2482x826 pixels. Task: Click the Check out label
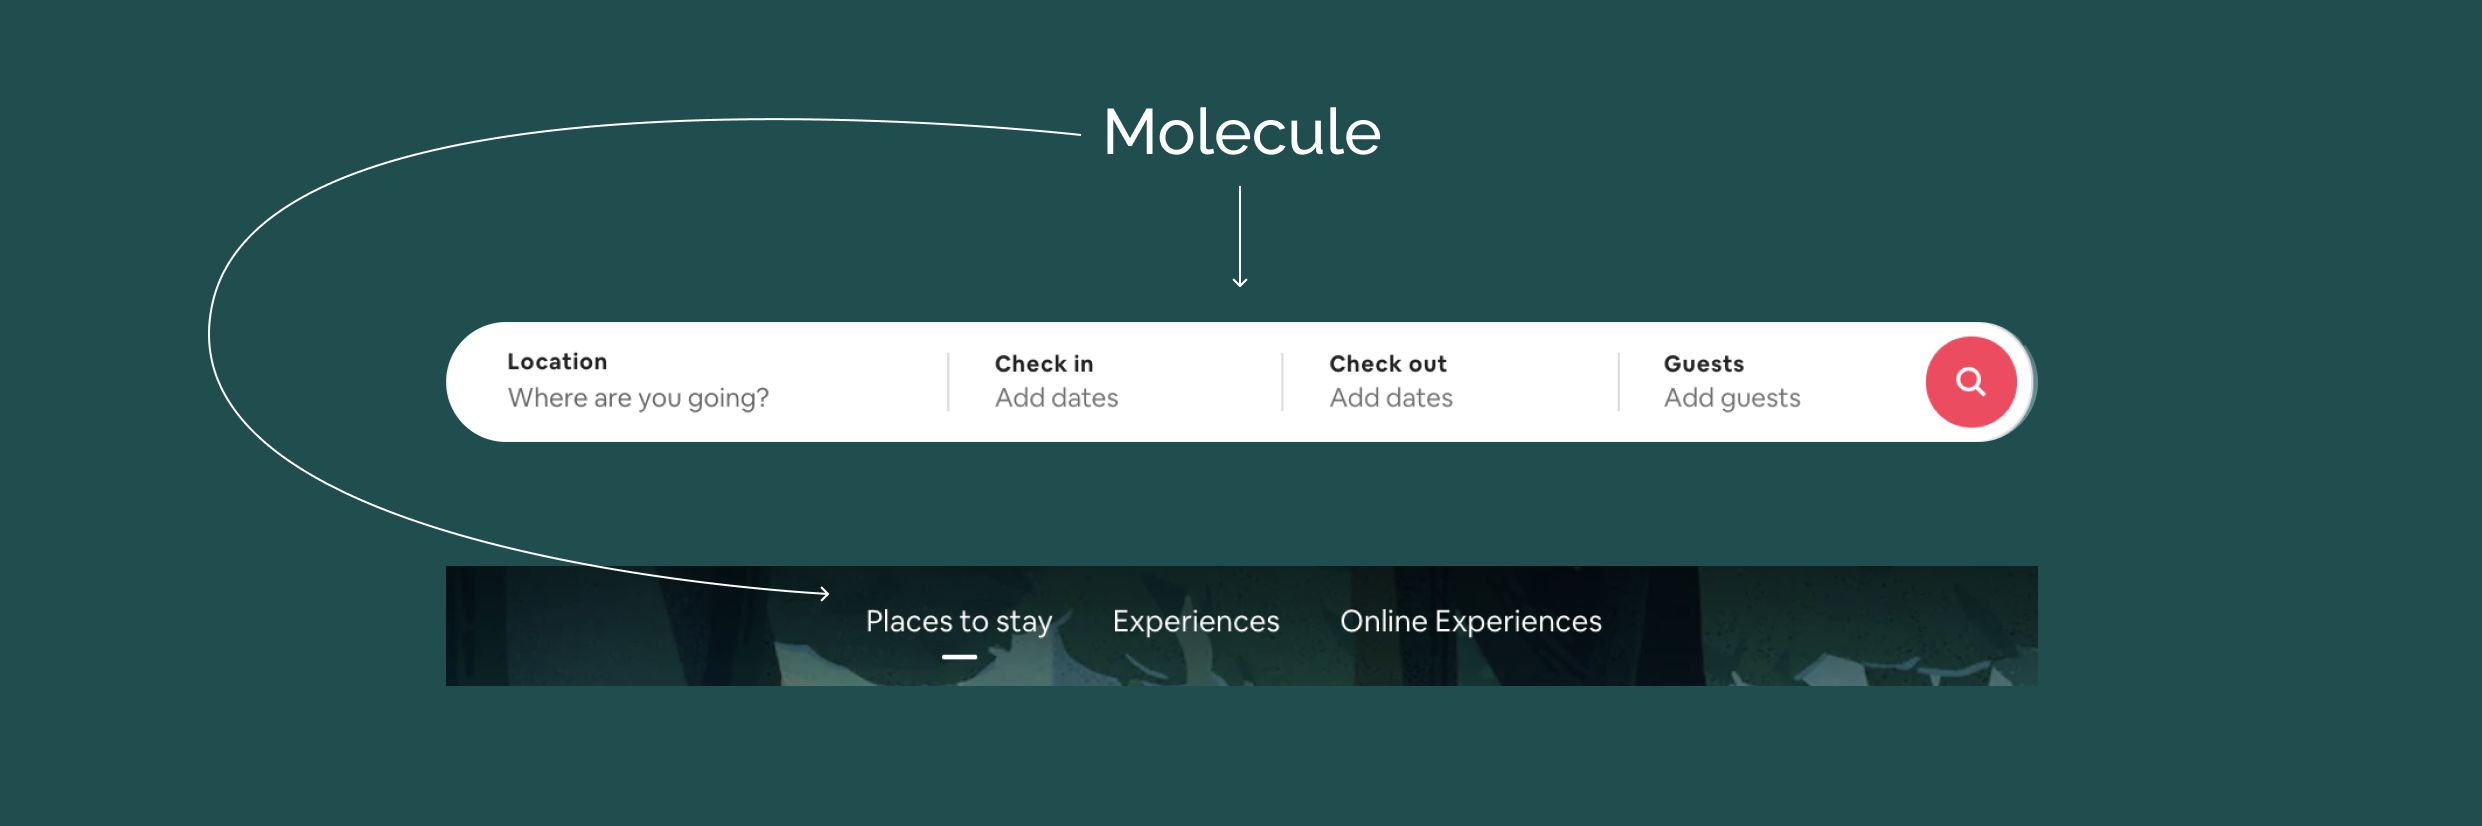pyautogui.click(x=1388, y=364)
